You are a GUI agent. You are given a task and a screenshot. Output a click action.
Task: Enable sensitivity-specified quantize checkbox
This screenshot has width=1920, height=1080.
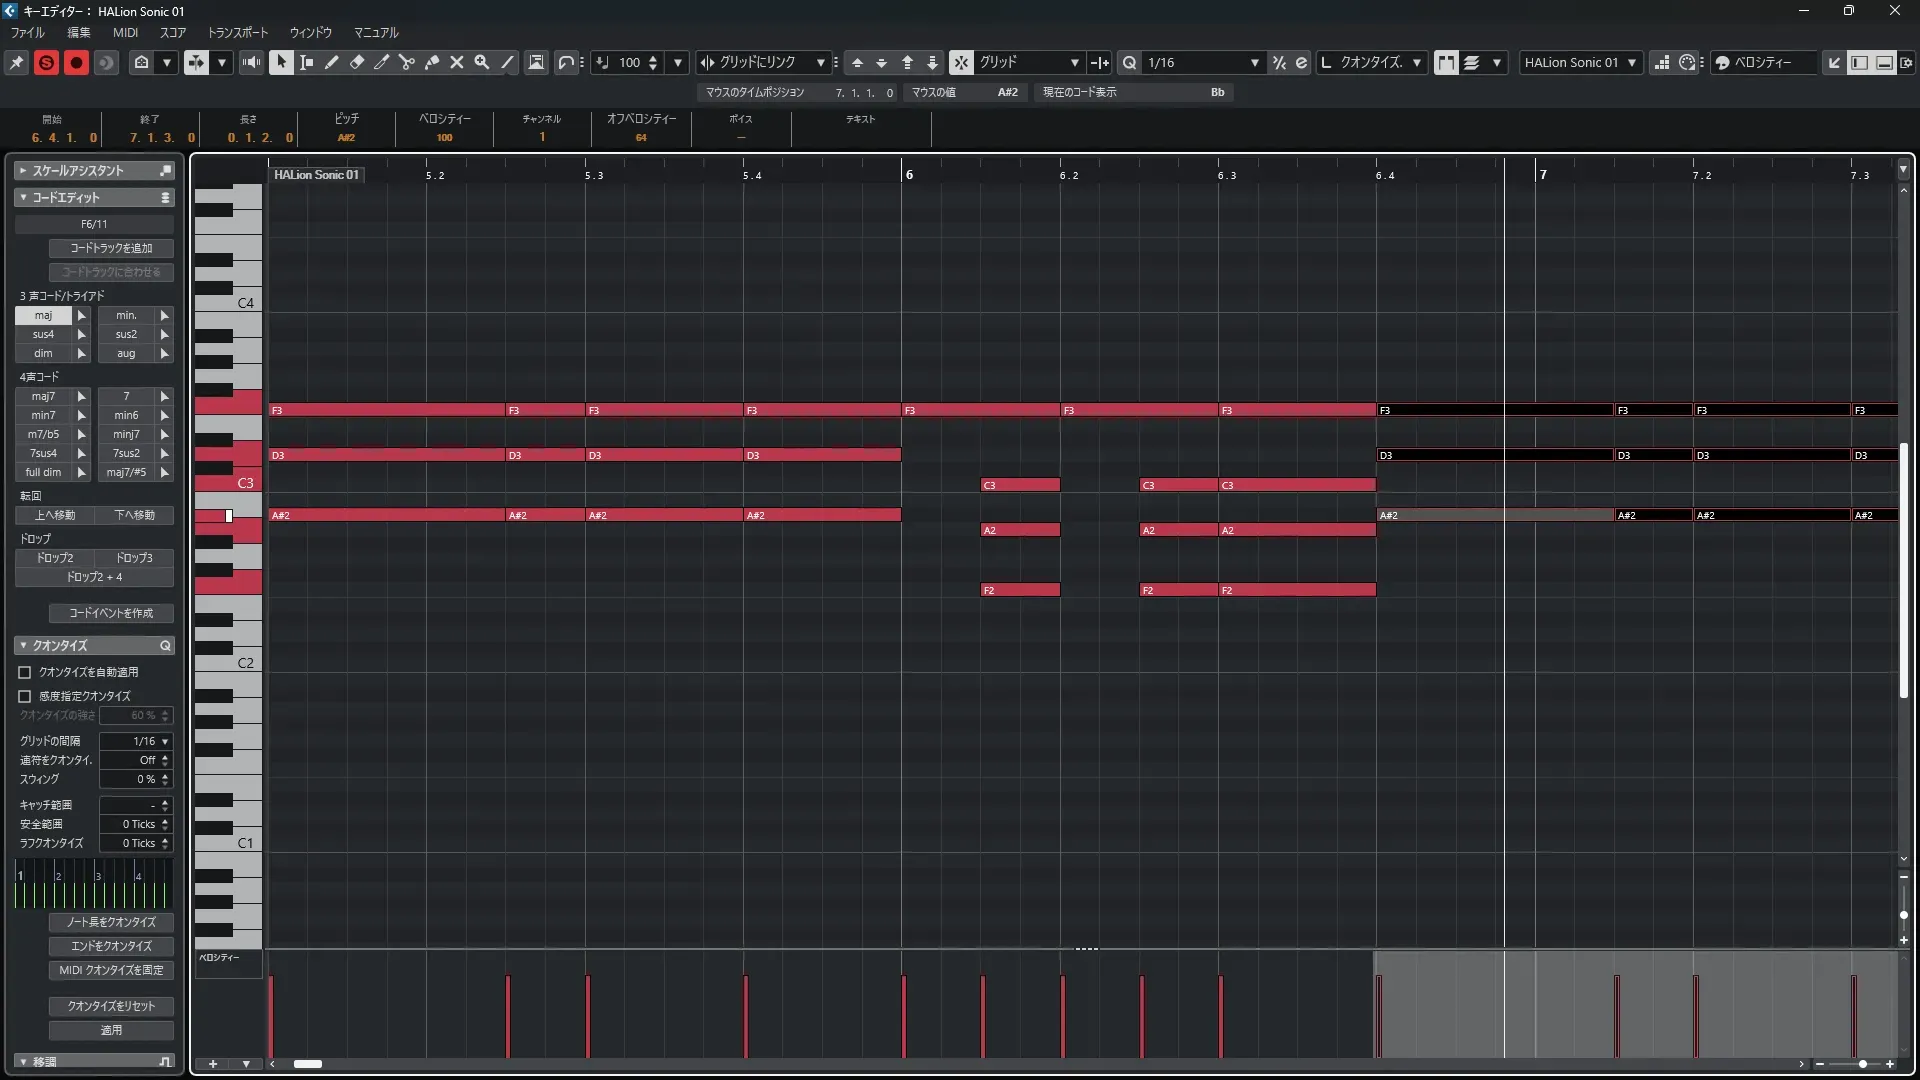(25, 696)
